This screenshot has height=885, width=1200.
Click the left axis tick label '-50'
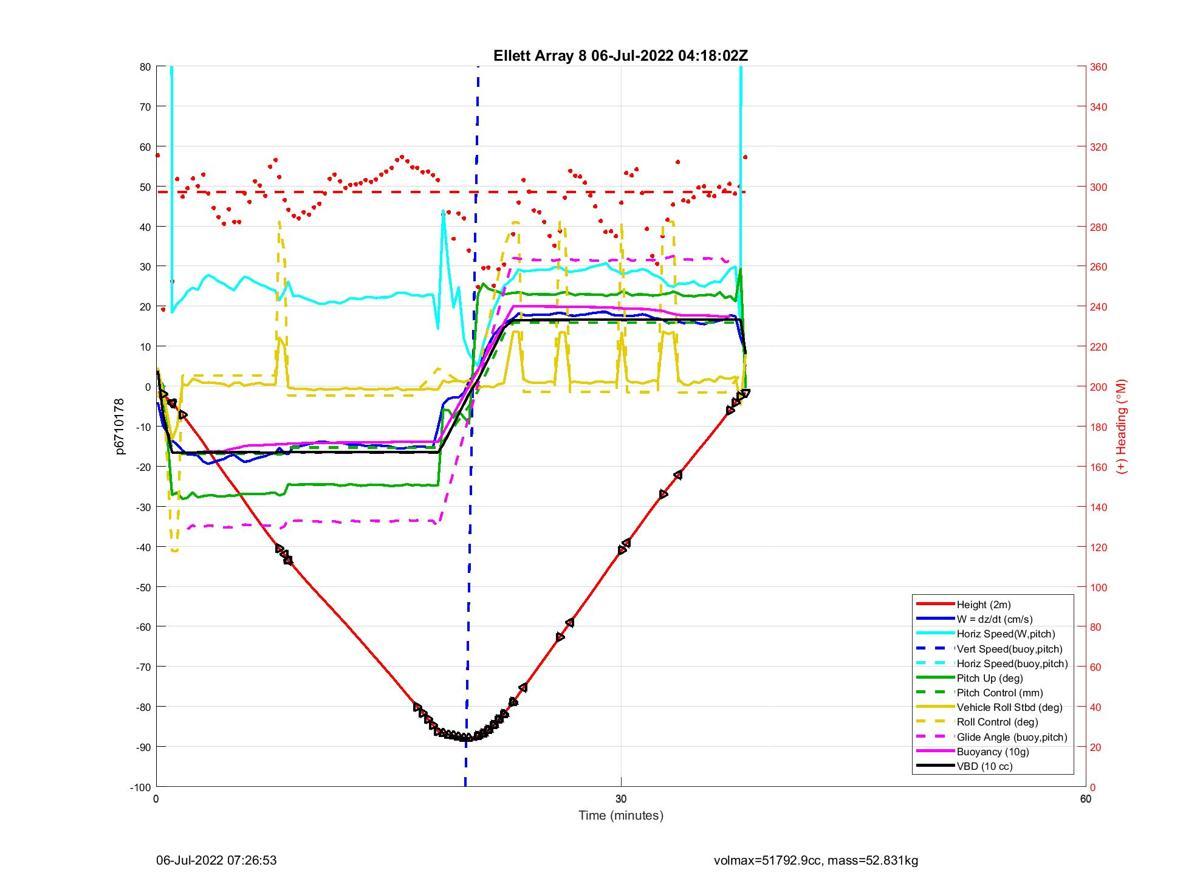[142, 587]
